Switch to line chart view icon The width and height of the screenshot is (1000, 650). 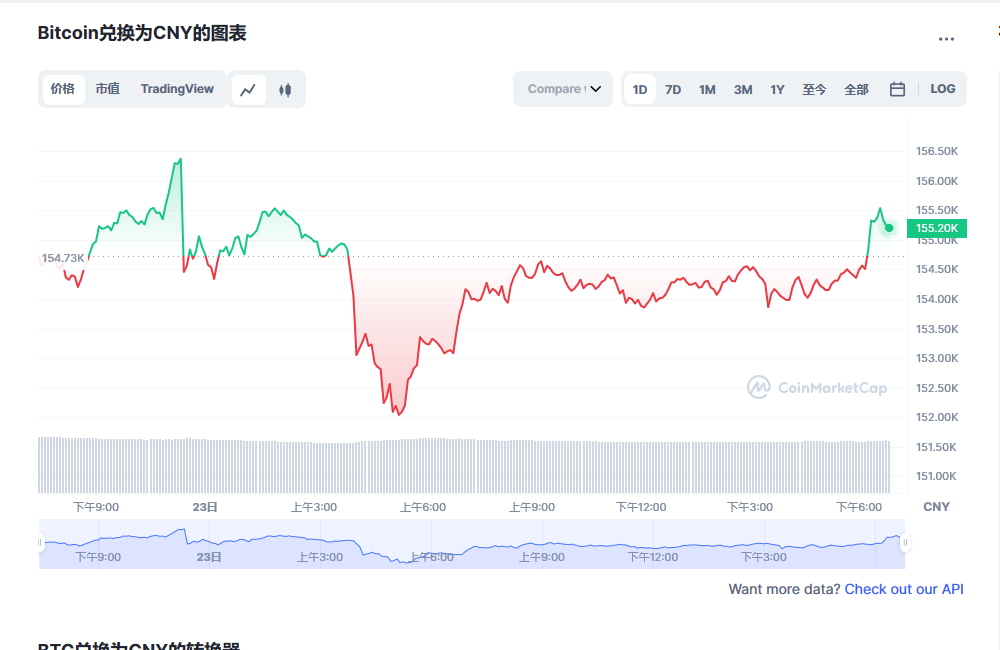coord(248,89)
